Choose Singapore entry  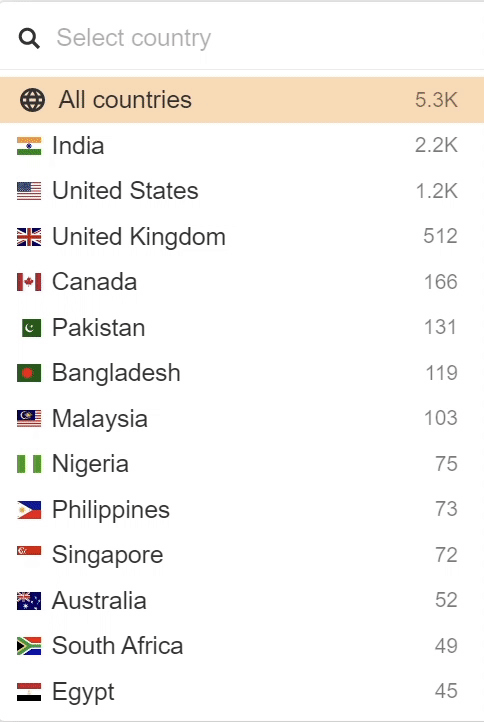click(242, 555)
